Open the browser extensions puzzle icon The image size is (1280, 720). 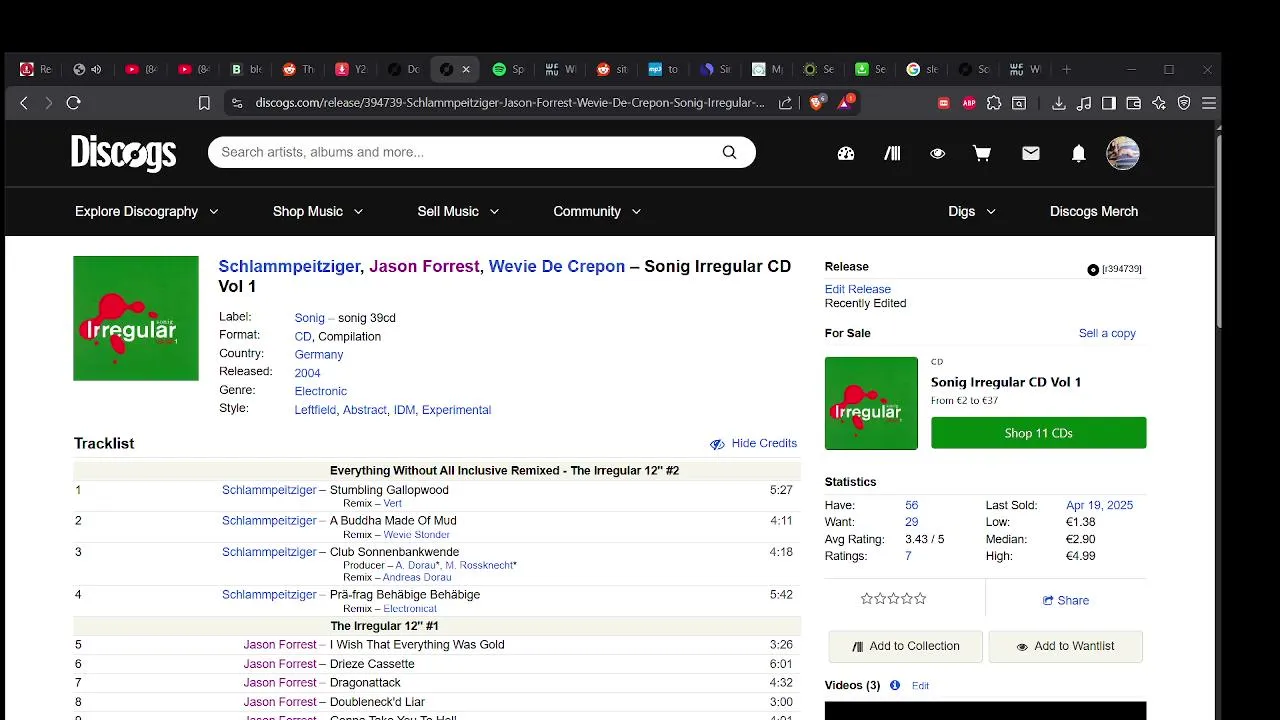tap(994, 102)
